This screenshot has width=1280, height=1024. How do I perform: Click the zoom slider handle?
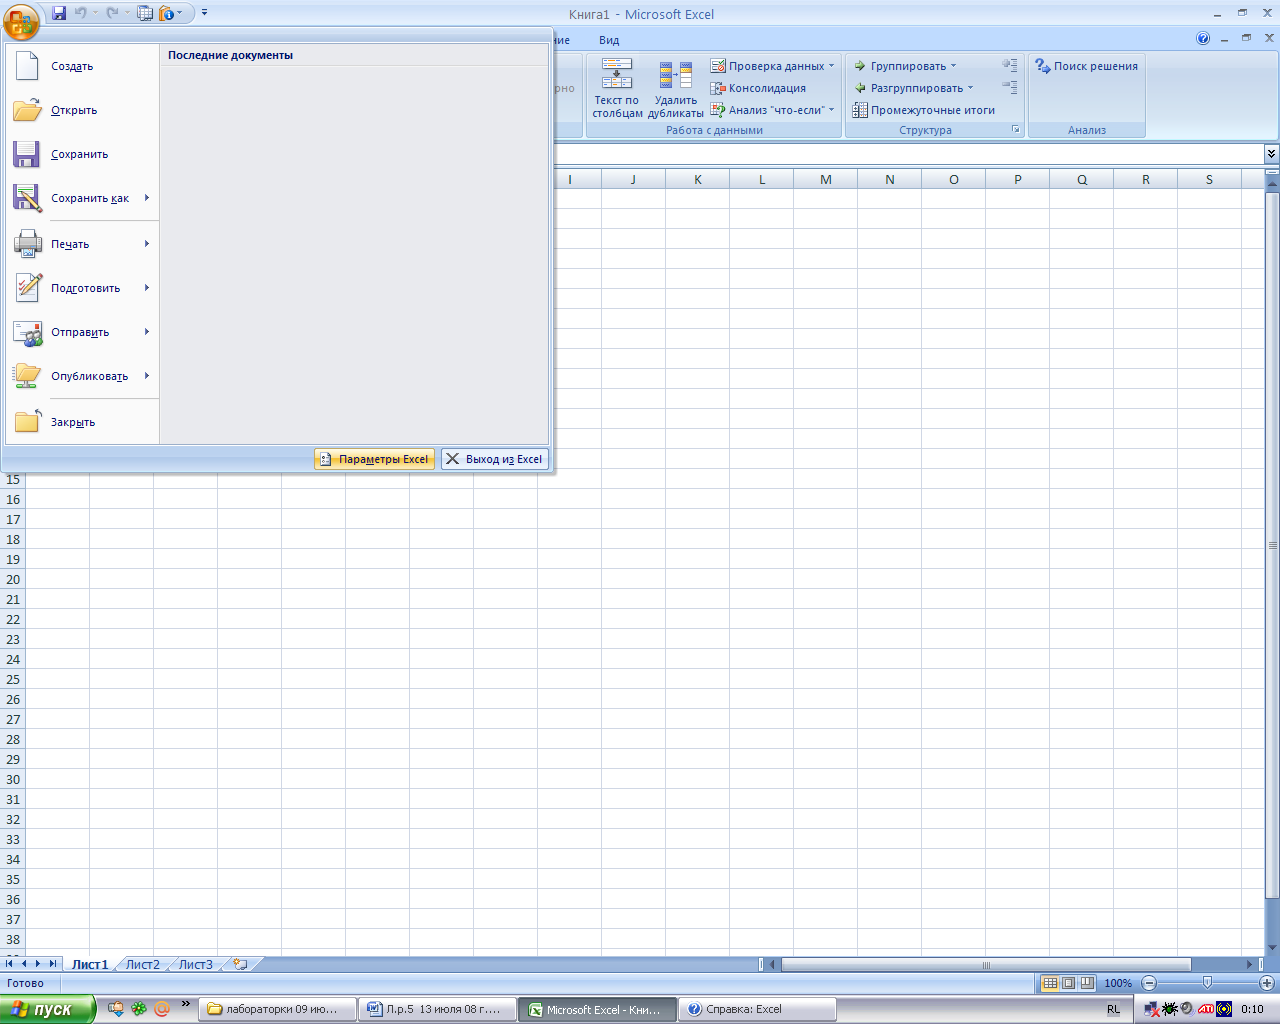point(1207,983)
